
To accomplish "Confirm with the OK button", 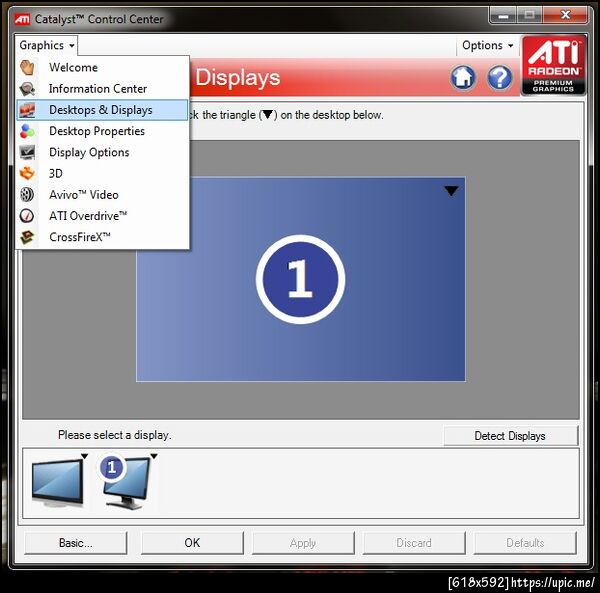I will point(192,543).
